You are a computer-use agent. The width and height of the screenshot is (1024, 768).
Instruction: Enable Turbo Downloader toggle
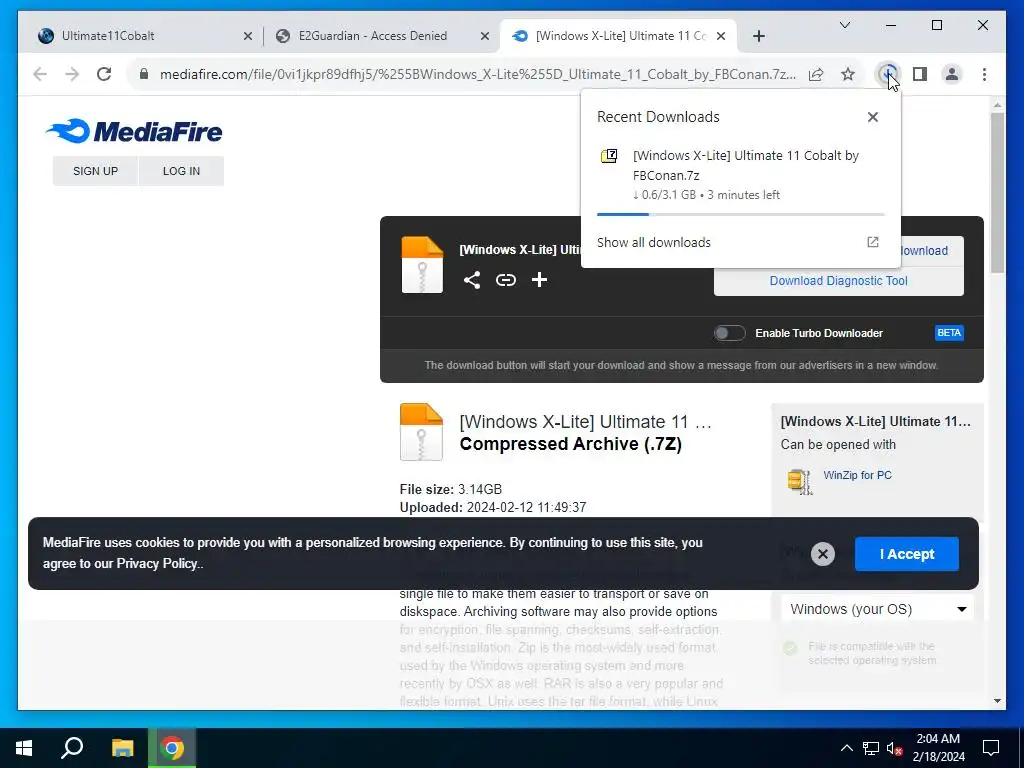coord(729,333)
